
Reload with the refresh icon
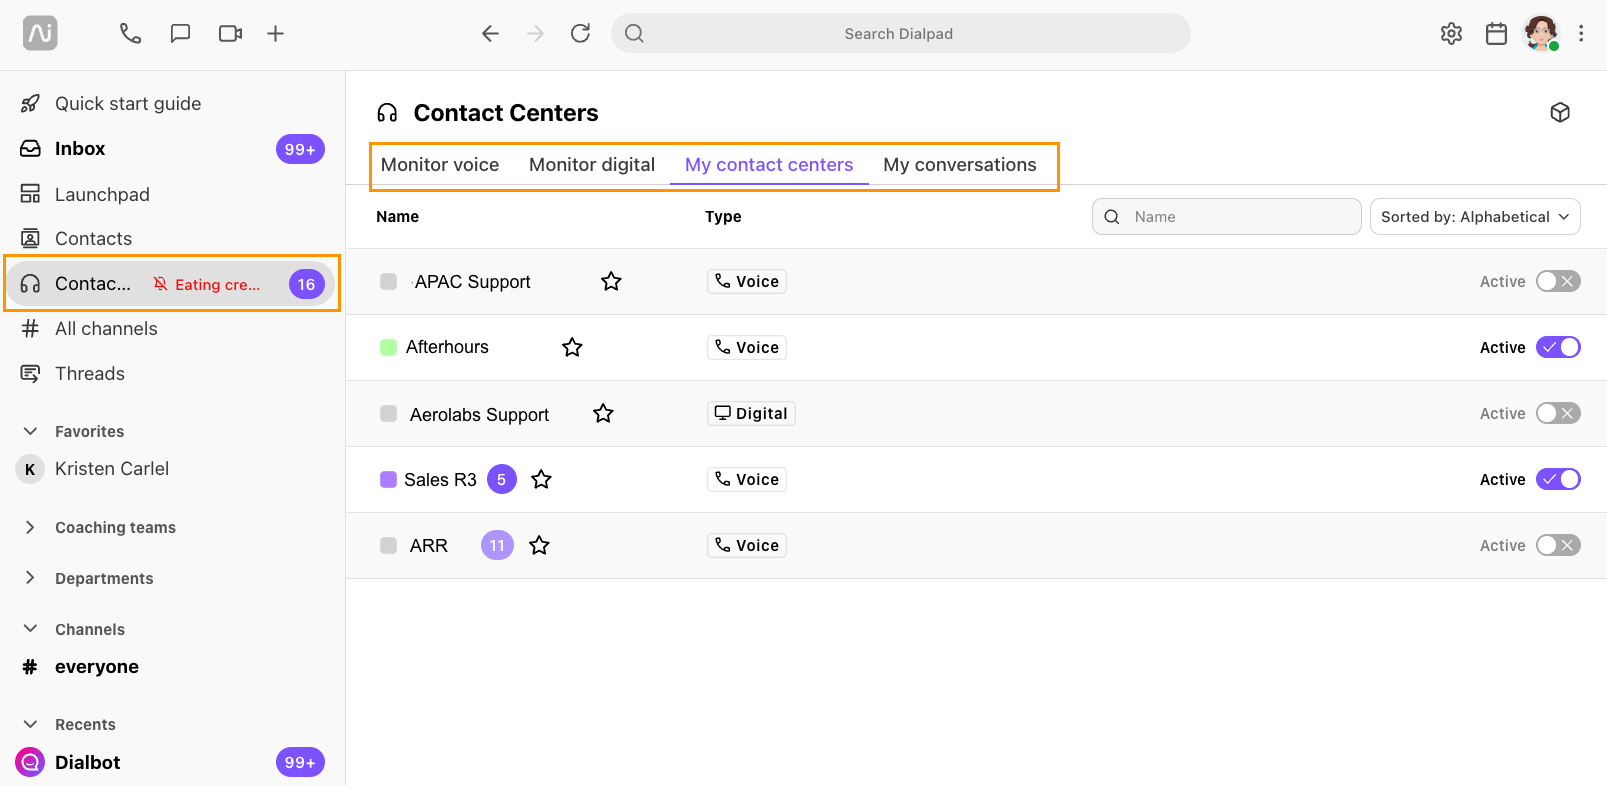[x=580, y=33]
